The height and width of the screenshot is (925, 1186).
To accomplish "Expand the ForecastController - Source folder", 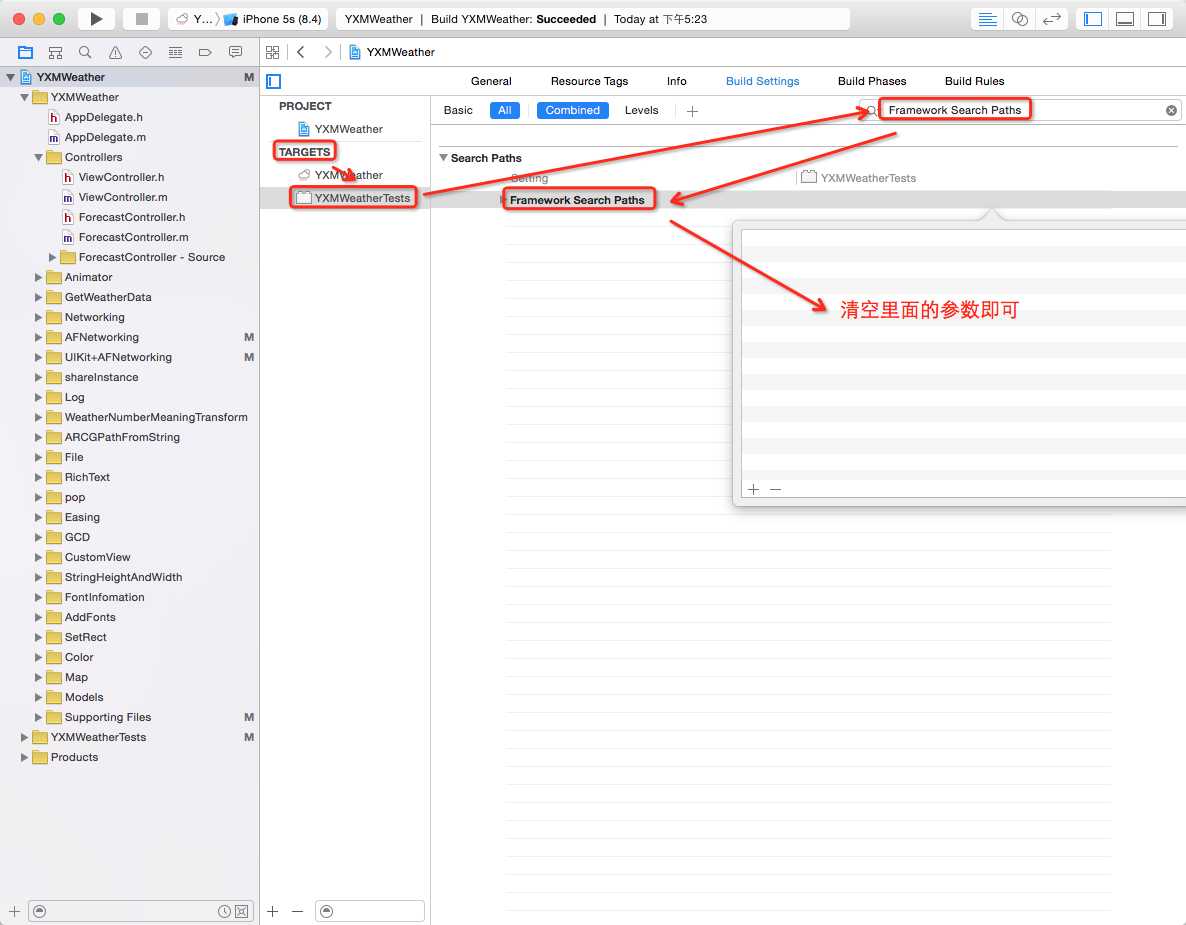I will pyautogui.click(x=52, y=257).
